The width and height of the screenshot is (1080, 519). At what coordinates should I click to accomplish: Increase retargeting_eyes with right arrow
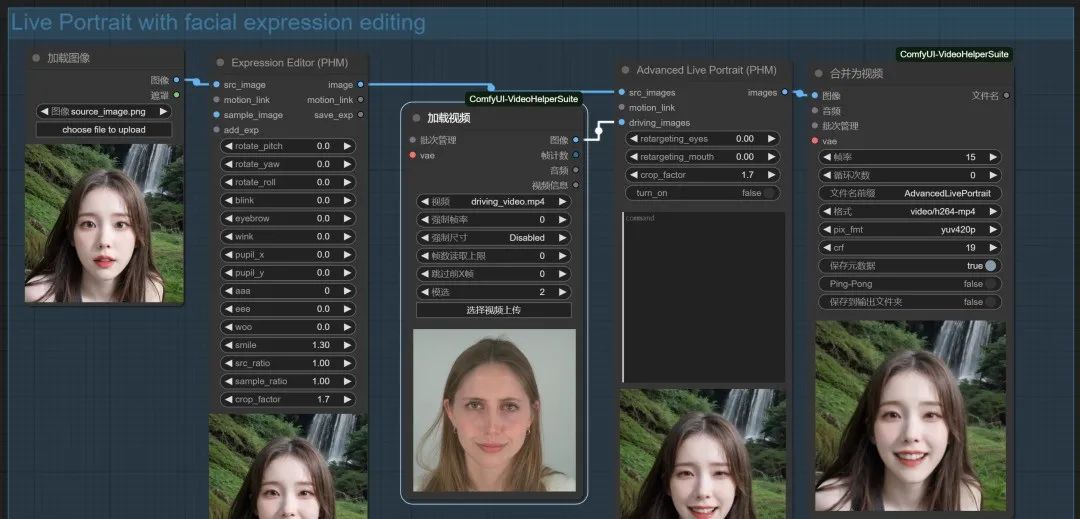point(771,138)
